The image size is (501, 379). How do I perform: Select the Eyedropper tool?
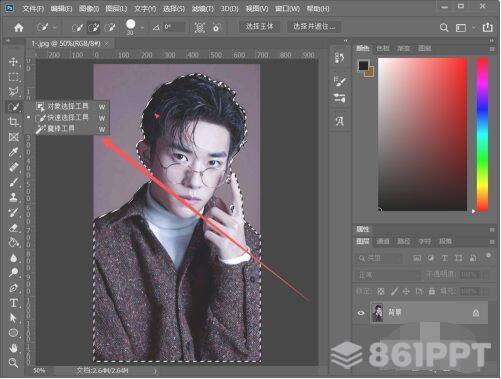pyautogui.click(x=13, y=152)
